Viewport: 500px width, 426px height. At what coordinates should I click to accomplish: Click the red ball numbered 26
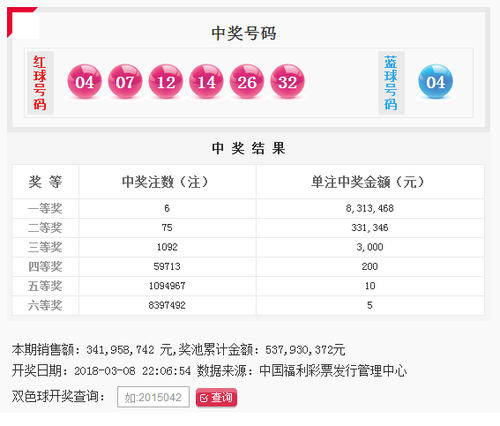247,82
